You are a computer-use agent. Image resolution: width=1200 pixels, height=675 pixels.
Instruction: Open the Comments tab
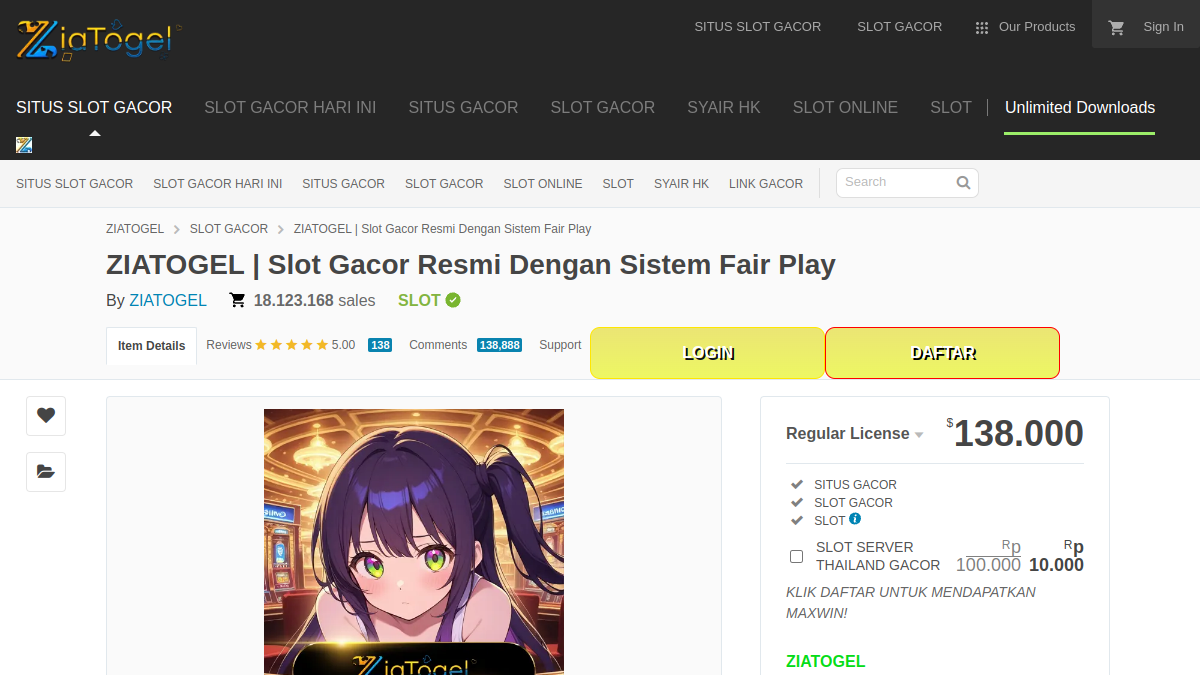tap(465, 345)
